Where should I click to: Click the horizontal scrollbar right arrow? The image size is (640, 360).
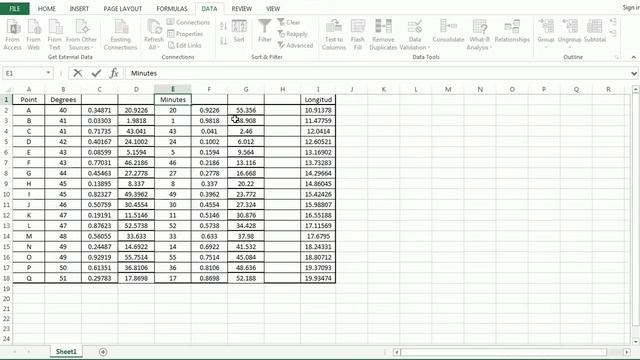click(x=627, y=352)
